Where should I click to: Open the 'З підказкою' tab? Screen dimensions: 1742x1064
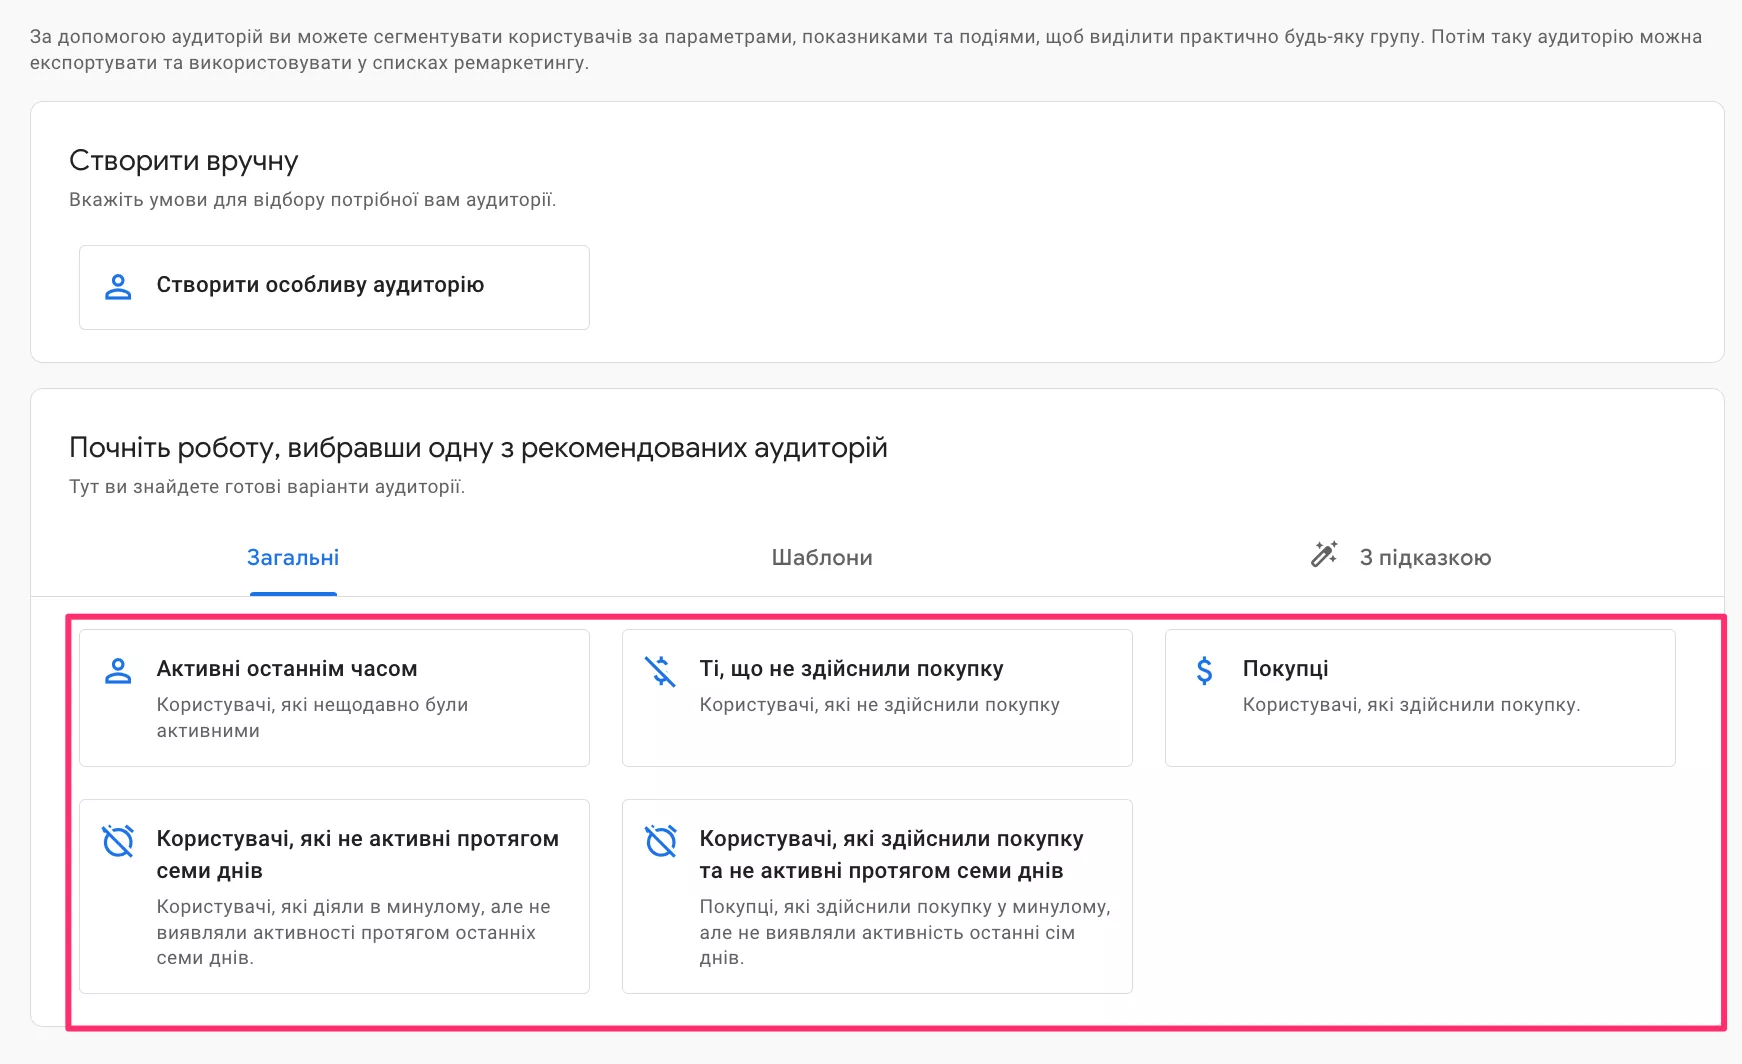(1423, 557)
